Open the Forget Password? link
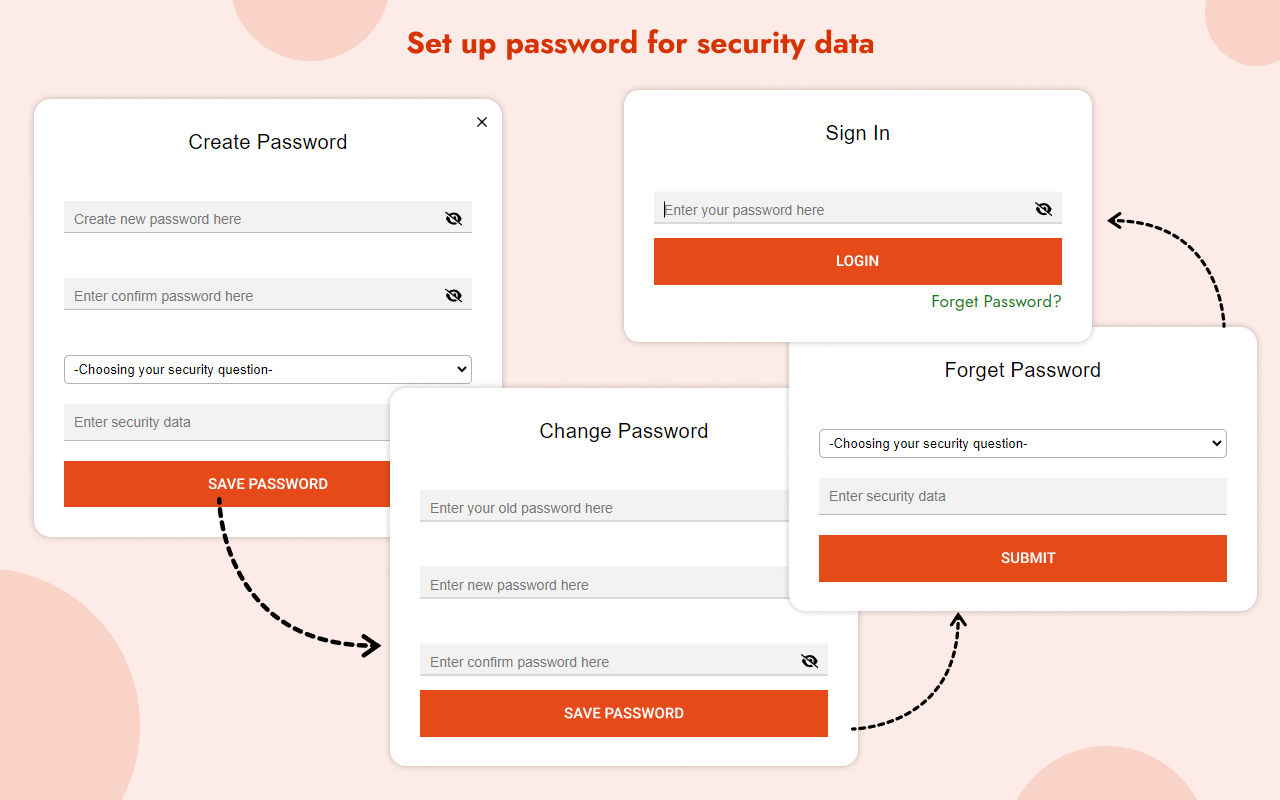This screenshot has height=800, width=1280. click(x=996, y=301)
